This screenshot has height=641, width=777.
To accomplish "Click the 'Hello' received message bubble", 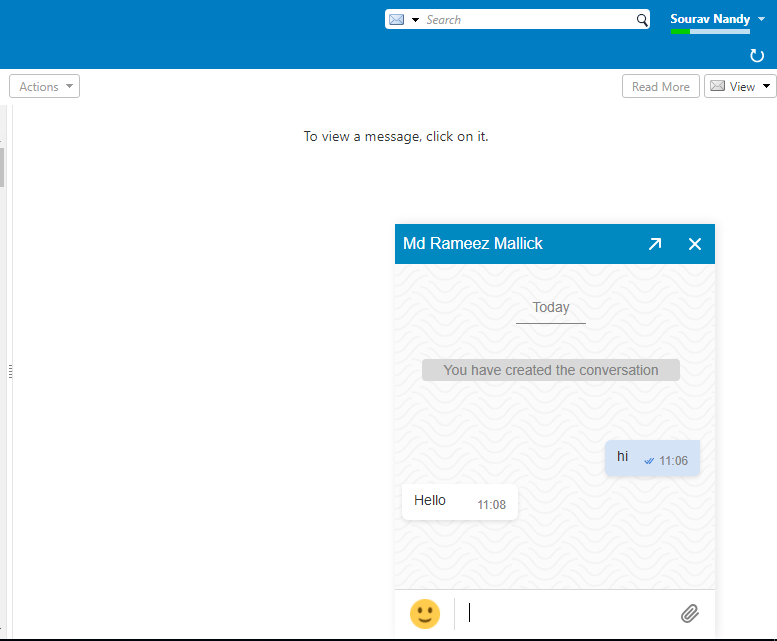I will coord(460,502).
